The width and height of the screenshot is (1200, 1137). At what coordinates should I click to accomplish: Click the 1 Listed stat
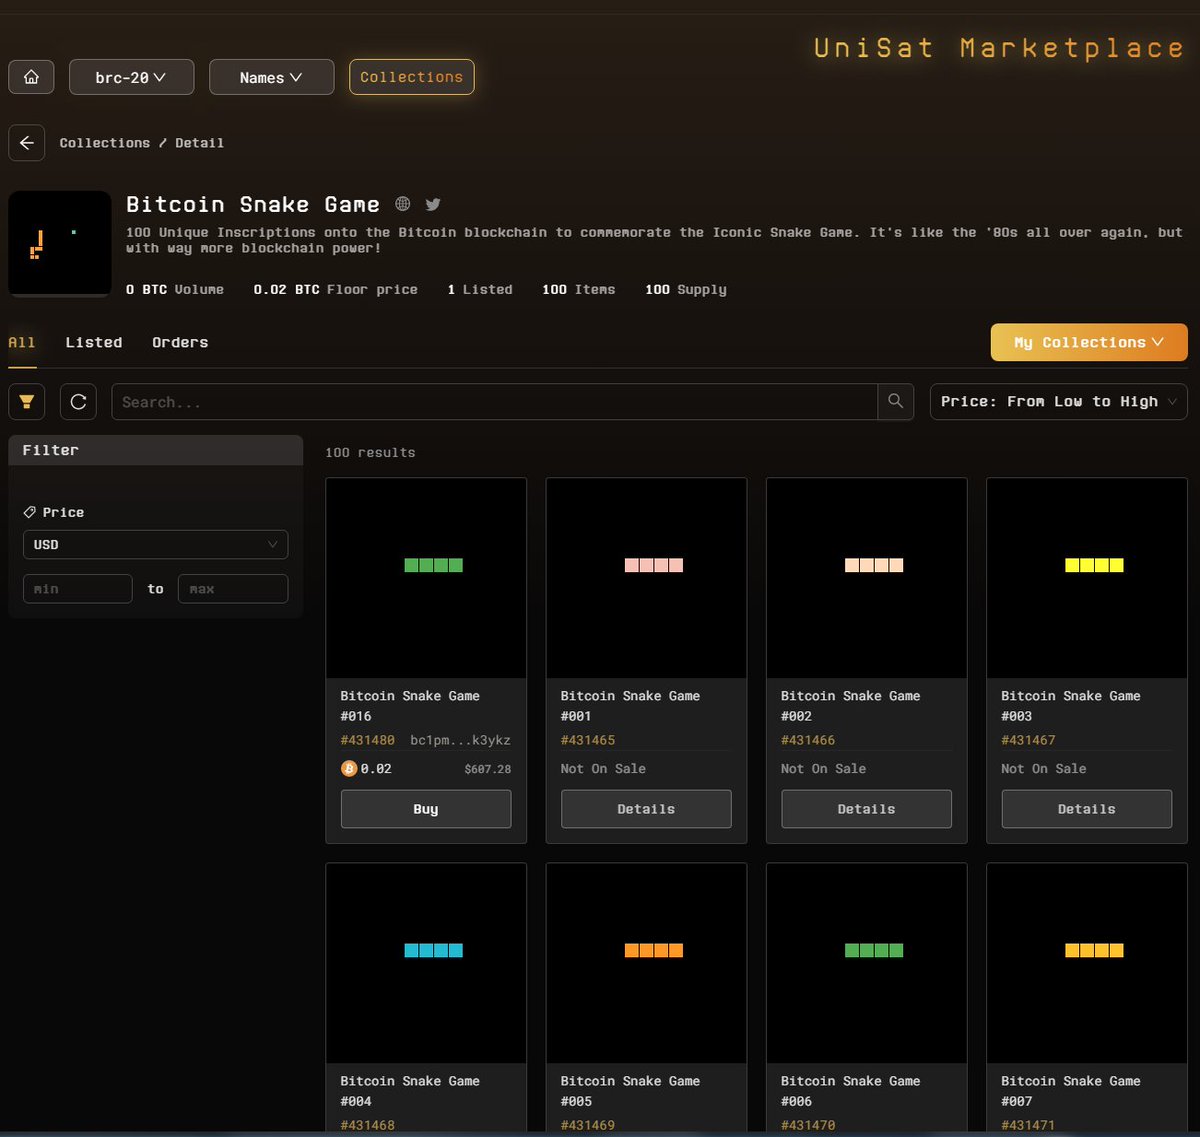[x=480, y=289]
